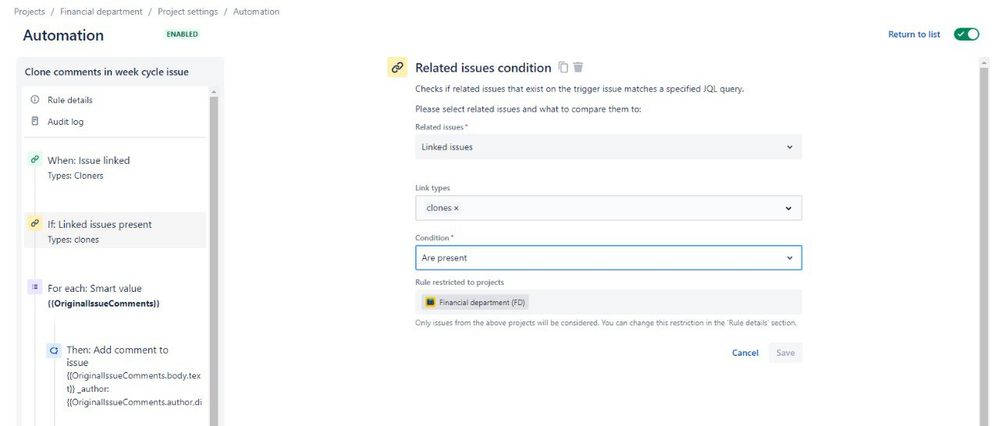999x426 pixels.
Task: Open the Link types dropdown
Action: [608, 208]
